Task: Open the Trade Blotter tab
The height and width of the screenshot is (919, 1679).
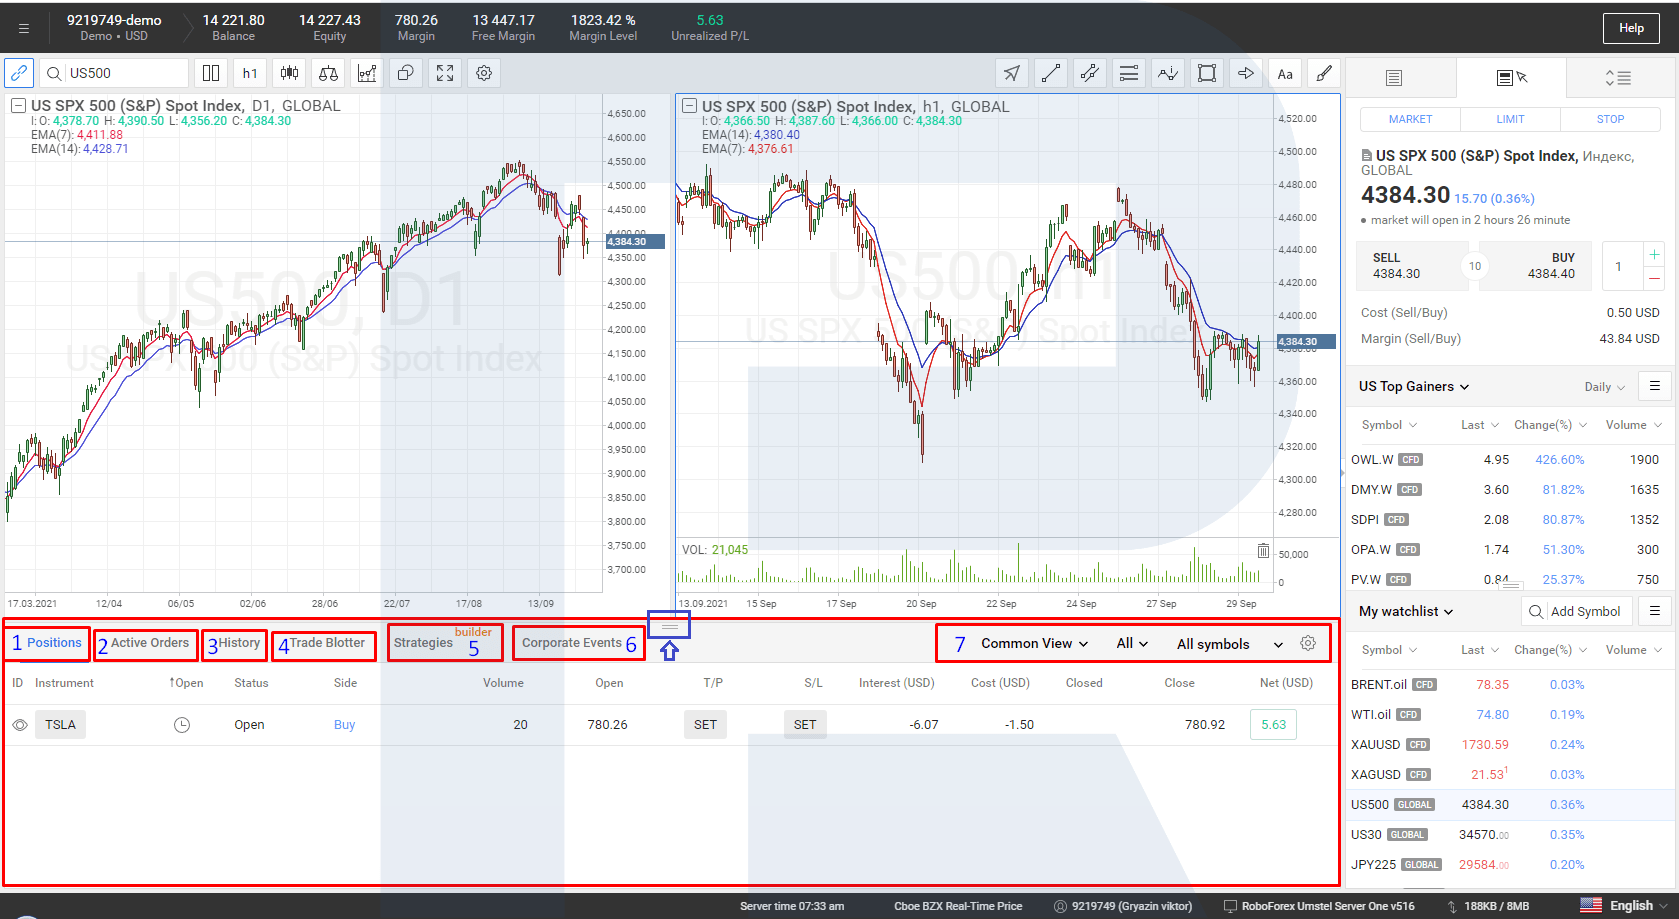Action: tap(325, 644)
